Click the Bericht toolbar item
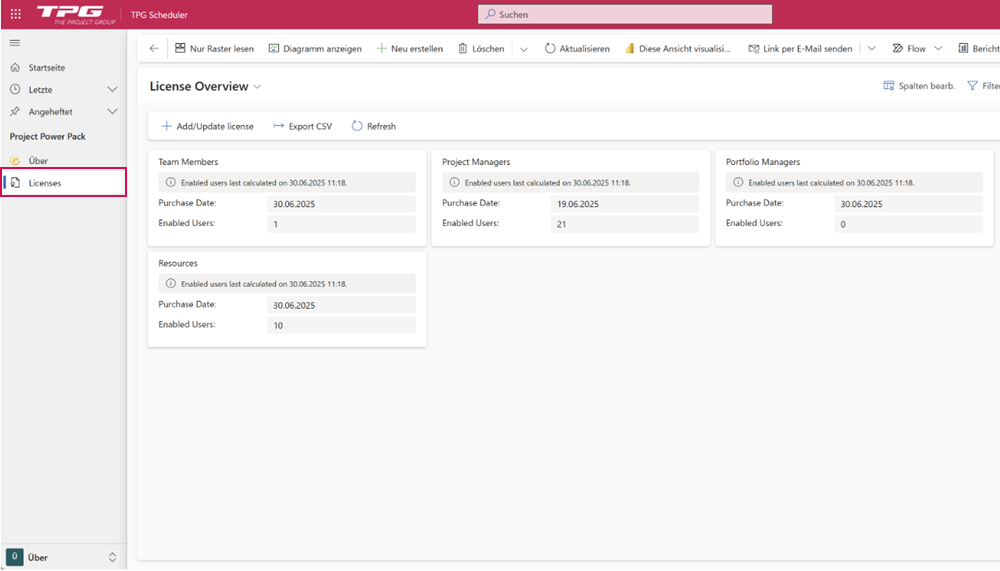 pos(979,48)
